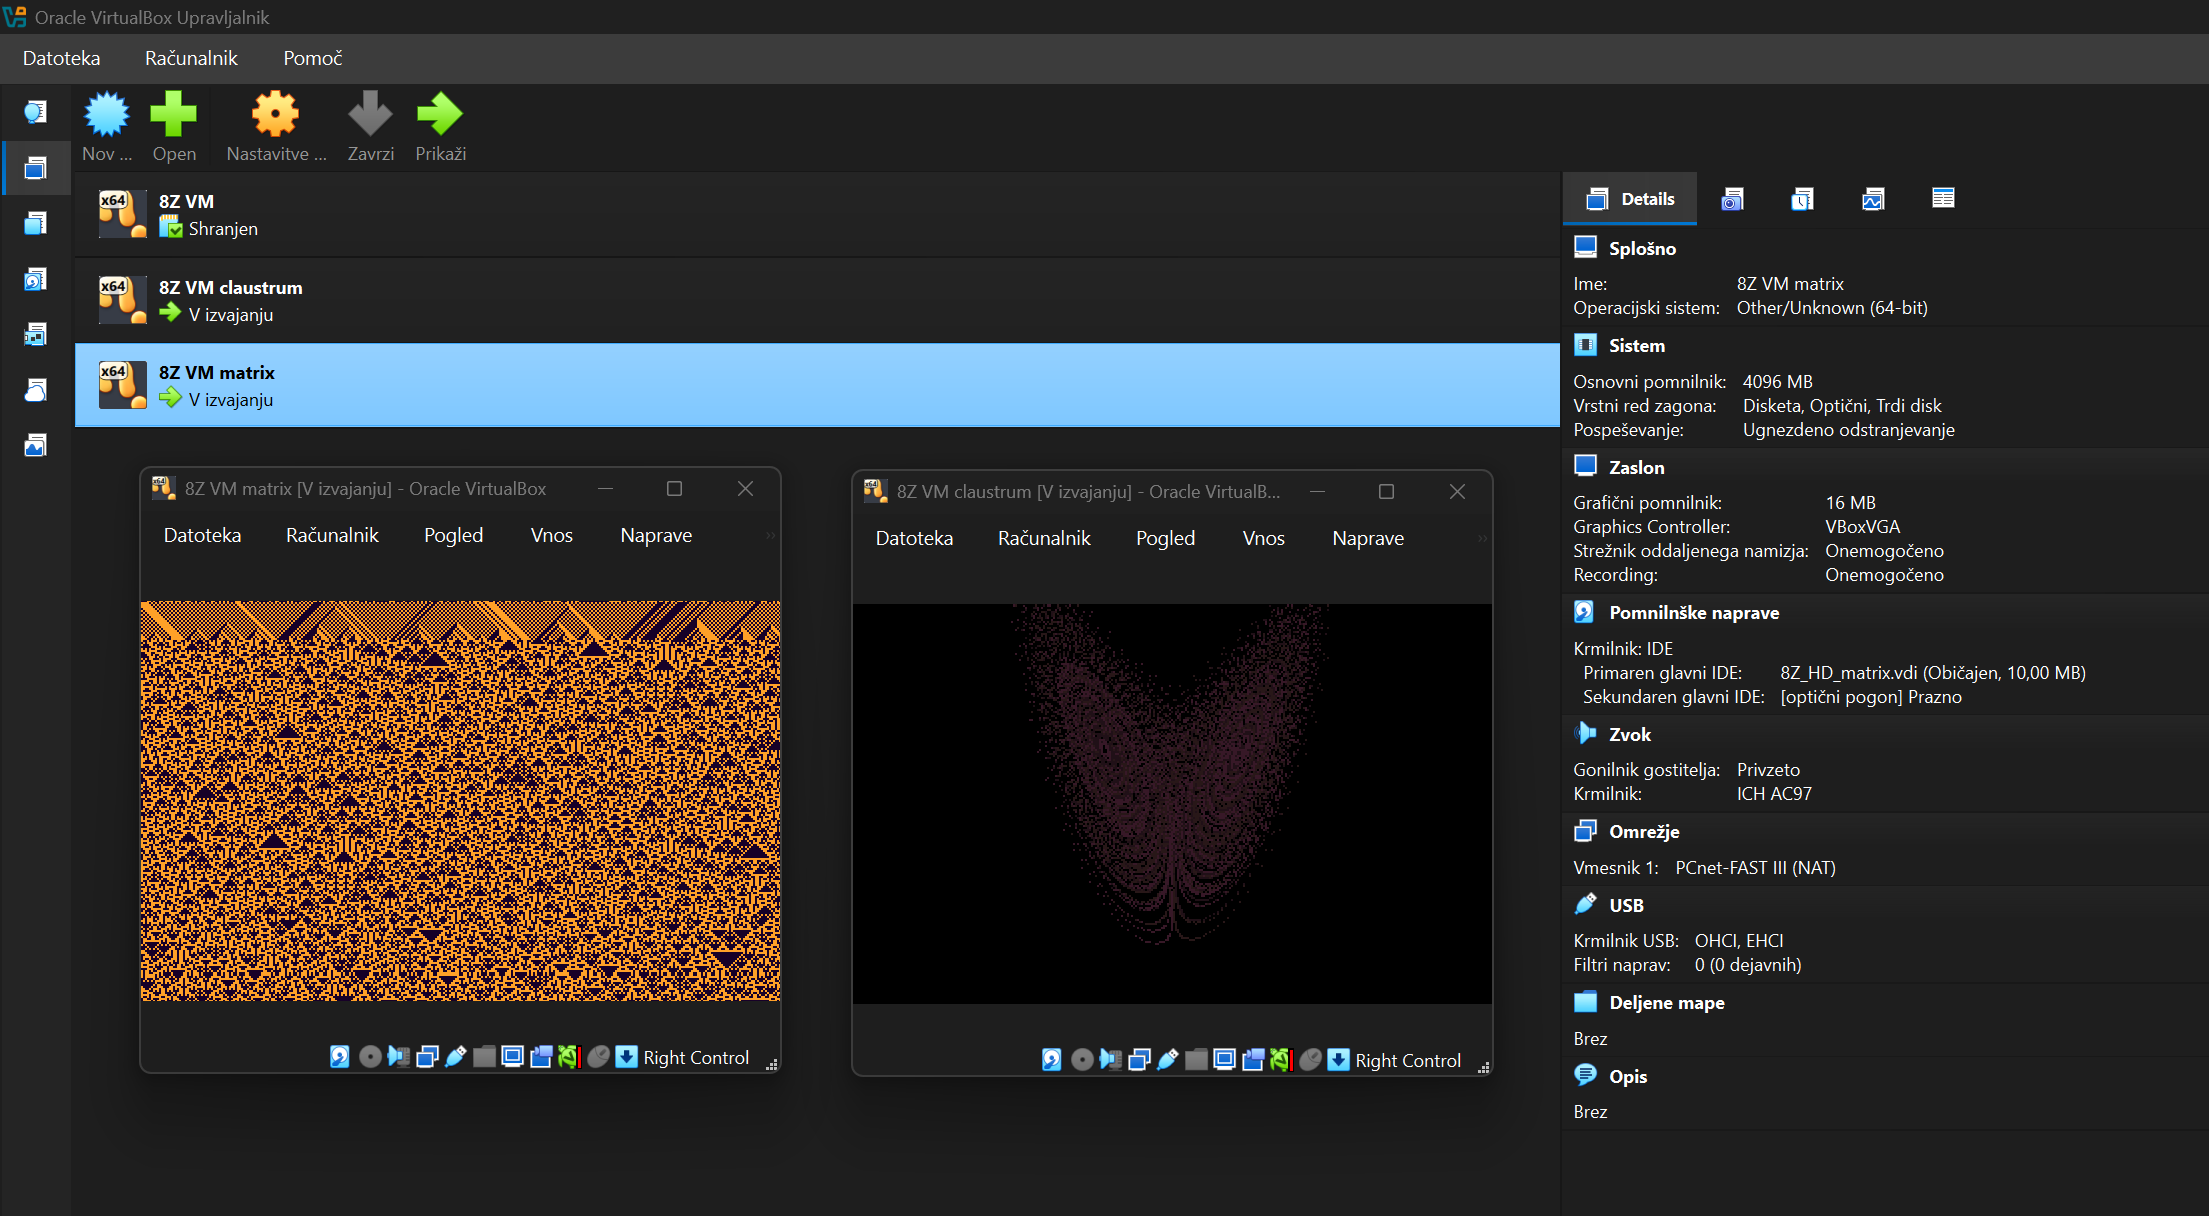The image size is (2209, 1216).
Task: Open the Pomoč menu
Action: coord(313,58)
